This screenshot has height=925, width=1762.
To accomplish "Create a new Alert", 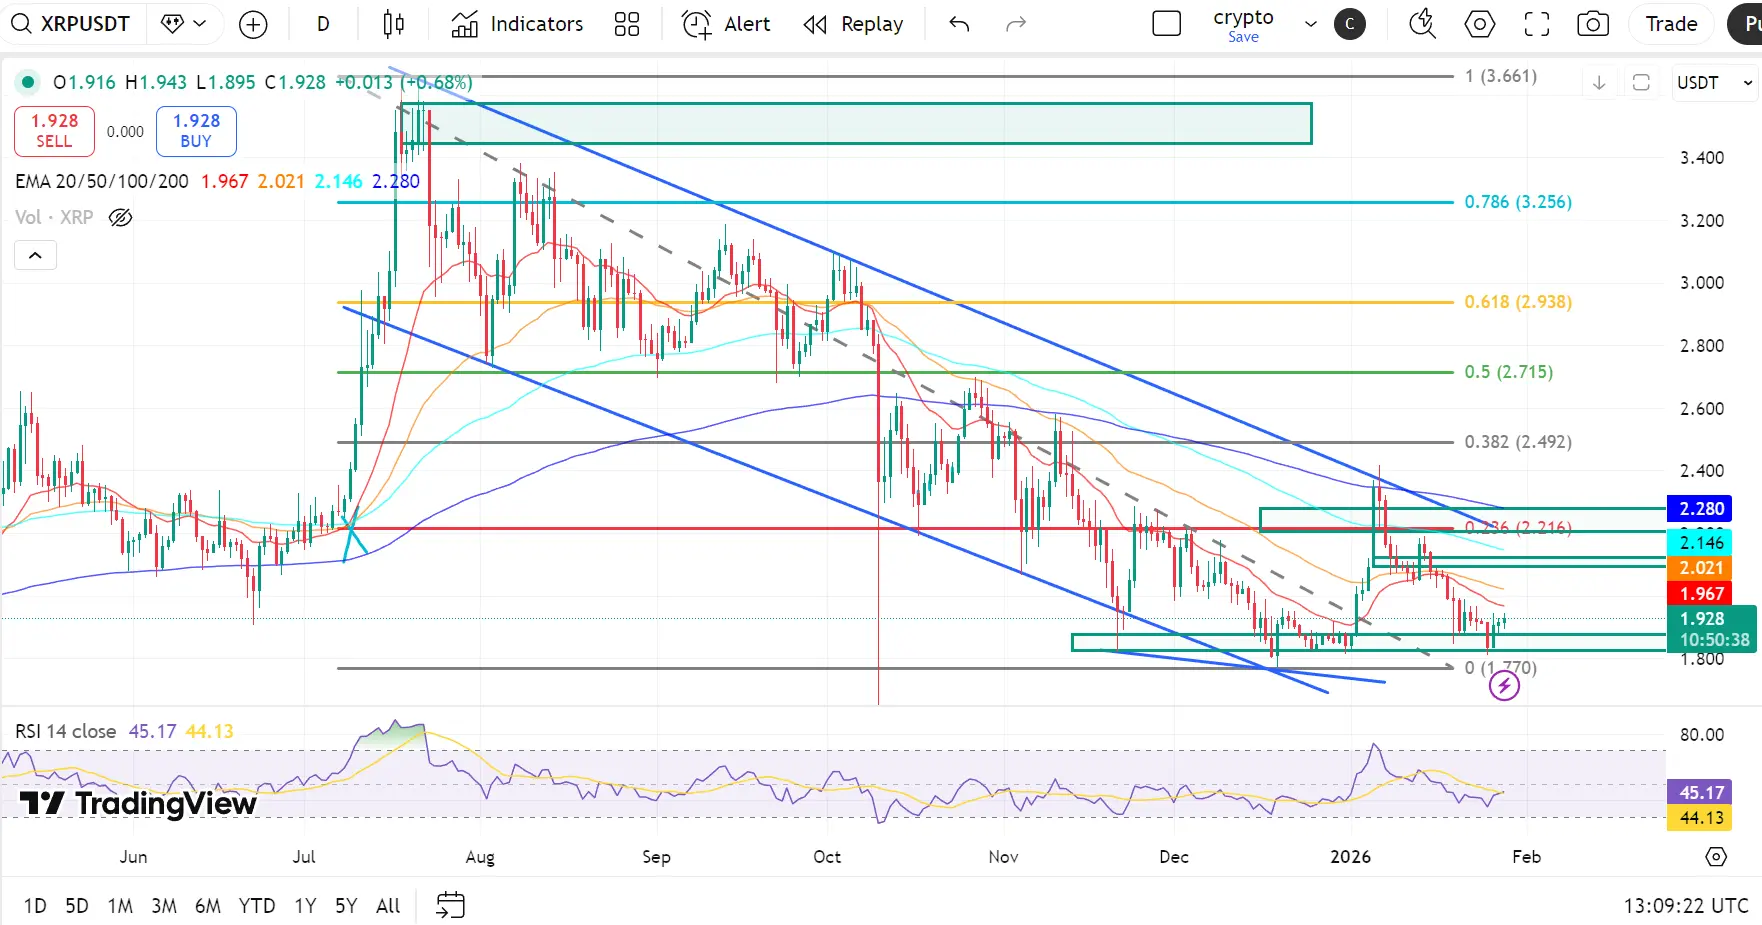I will [x=726, y=24].
